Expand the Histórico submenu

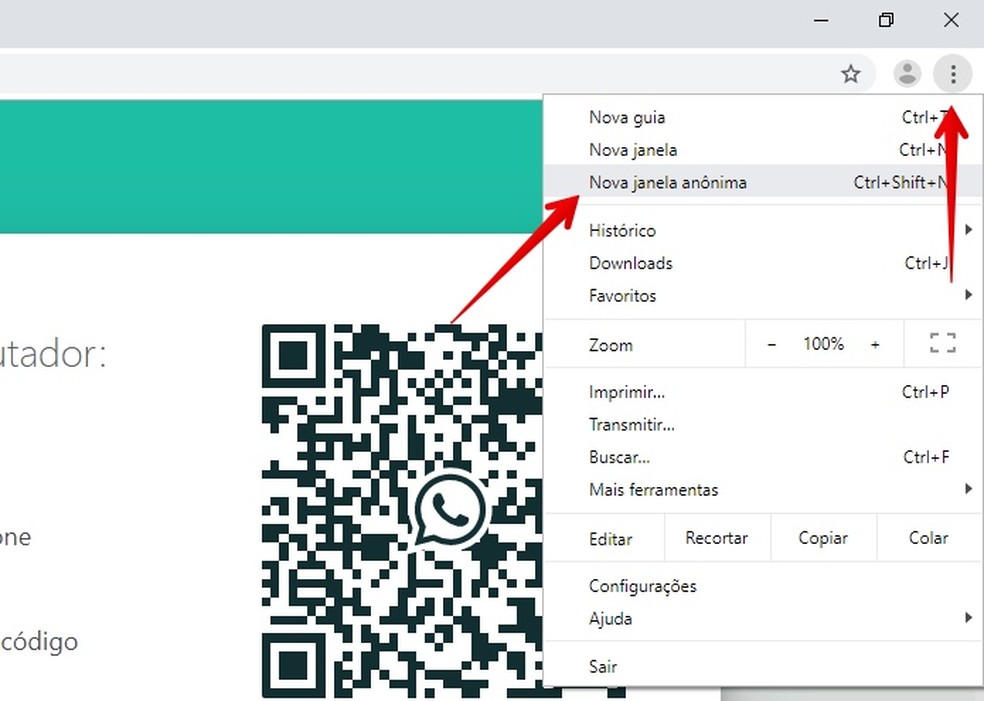[762, 230]
